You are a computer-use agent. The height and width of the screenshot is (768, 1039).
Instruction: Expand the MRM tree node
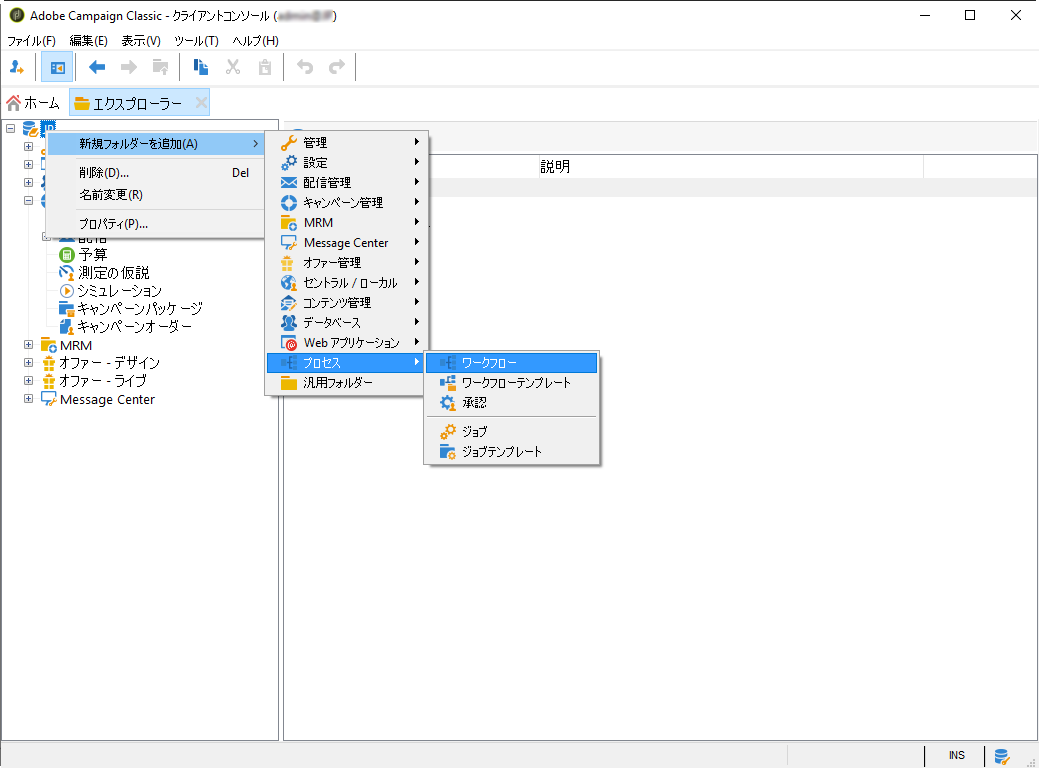click(x=28, y=345)
